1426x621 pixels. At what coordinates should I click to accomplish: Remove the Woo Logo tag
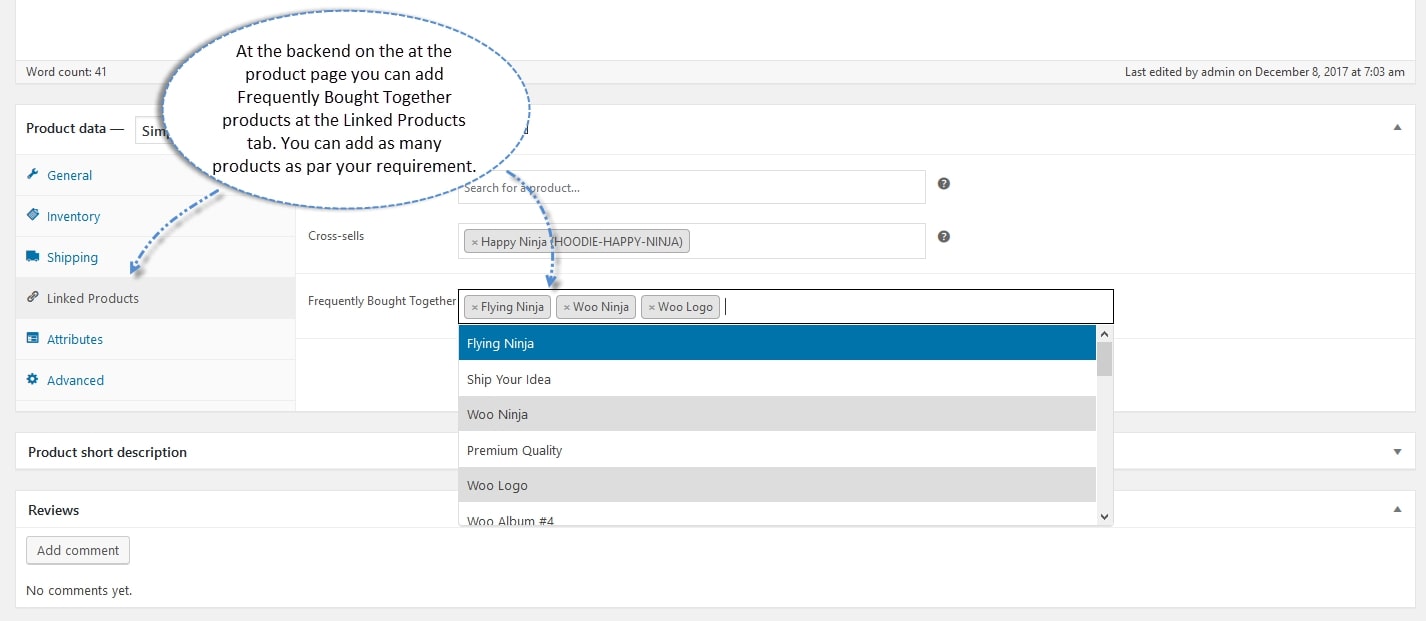[651, 307]
